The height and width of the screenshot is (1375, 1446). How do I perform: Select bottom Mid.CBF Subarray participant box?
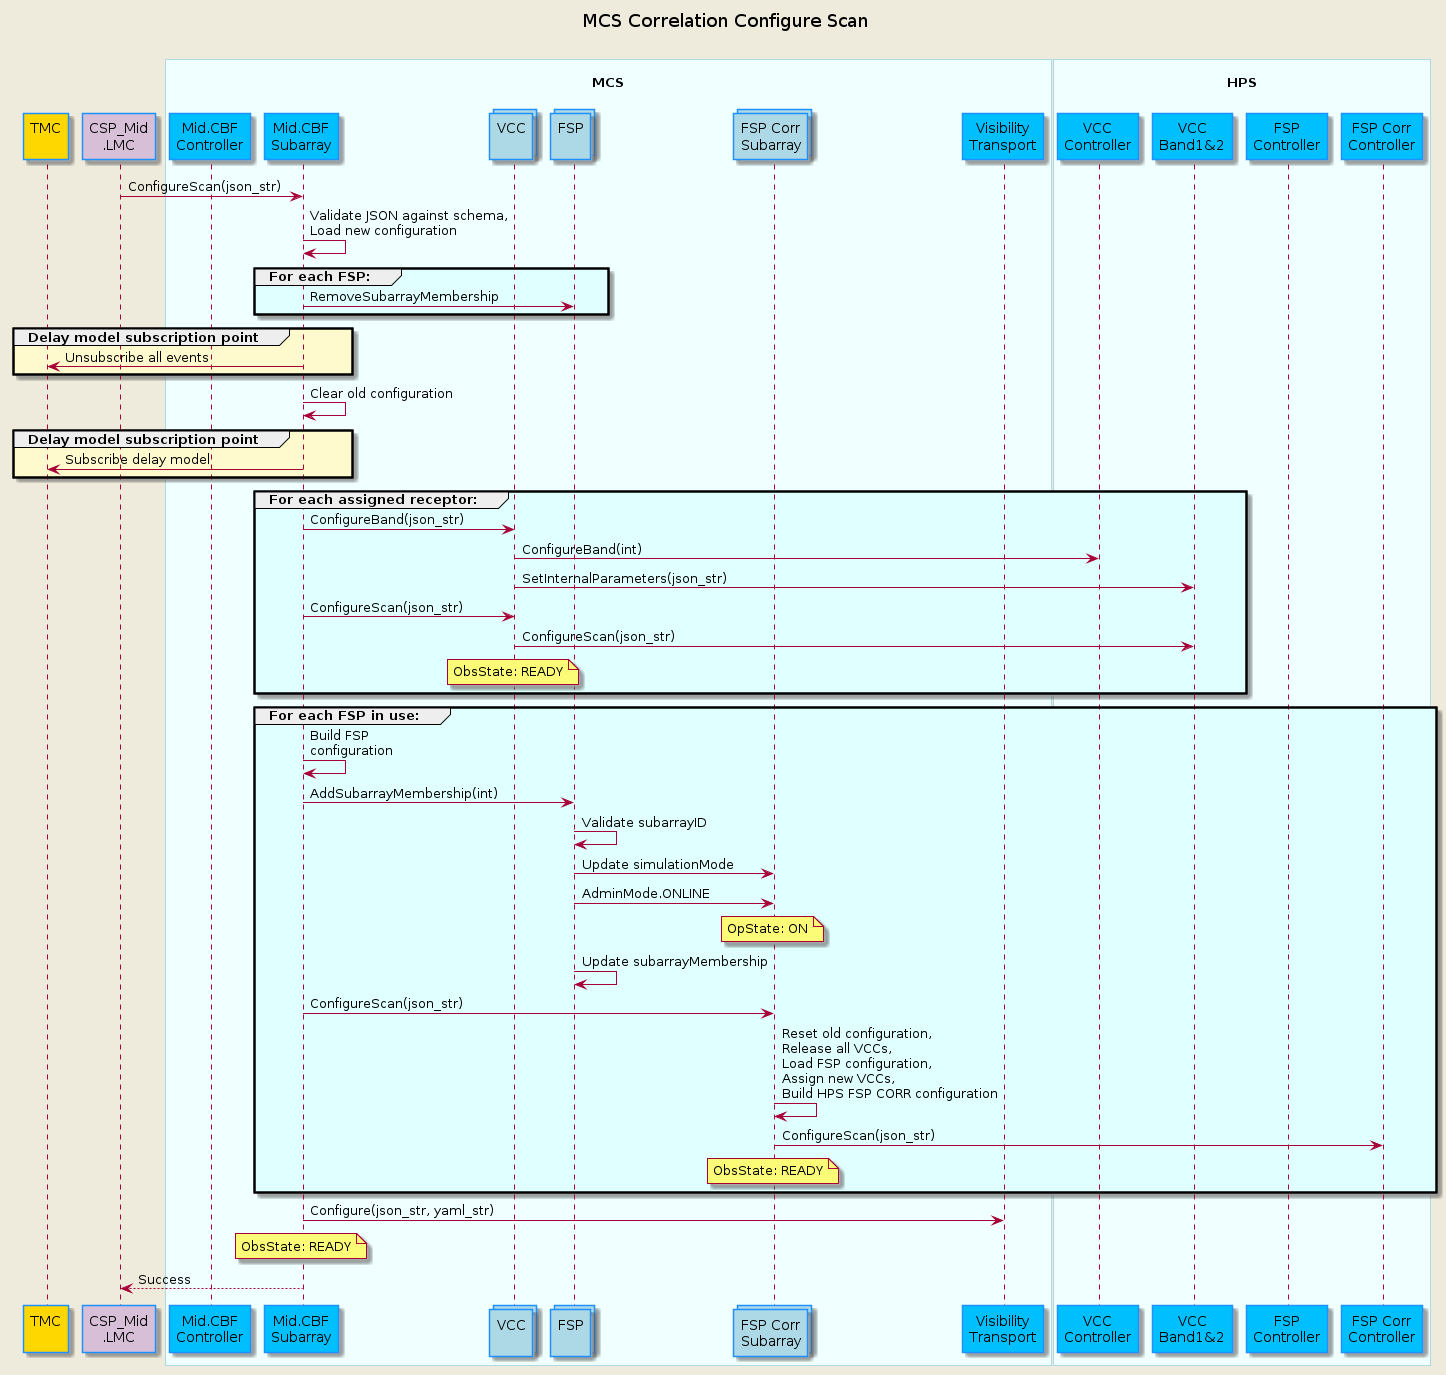click(x=301, y=1329)
